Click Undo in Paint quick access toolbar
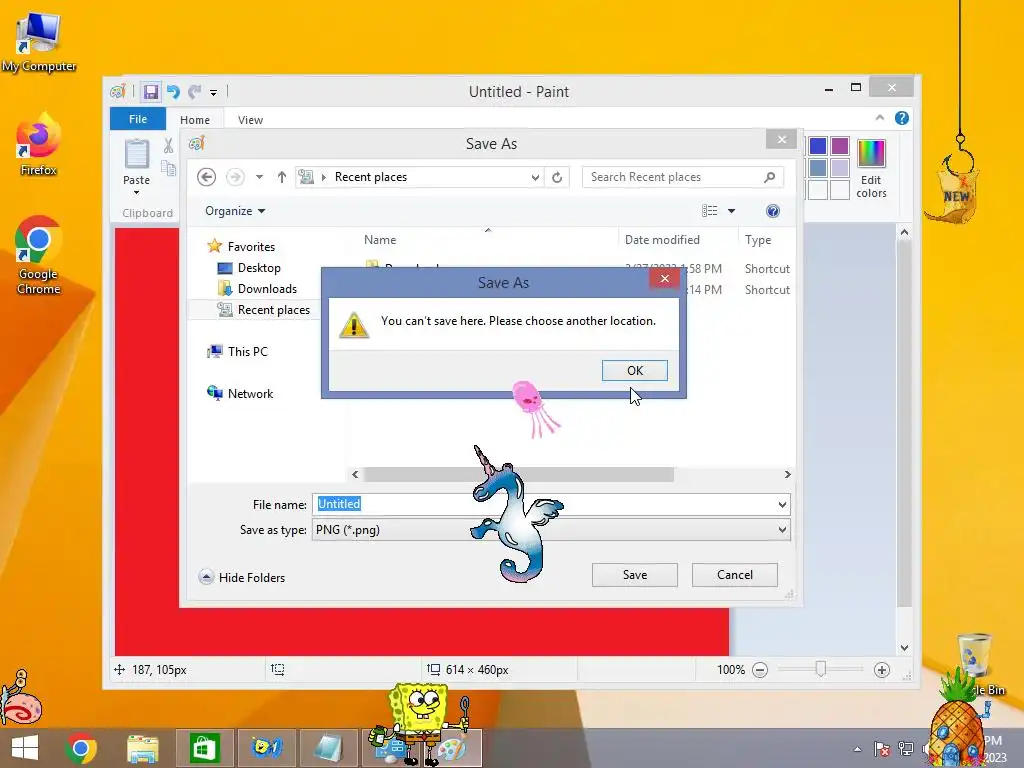Viewport: 1024px width, 768px height. 173,92
